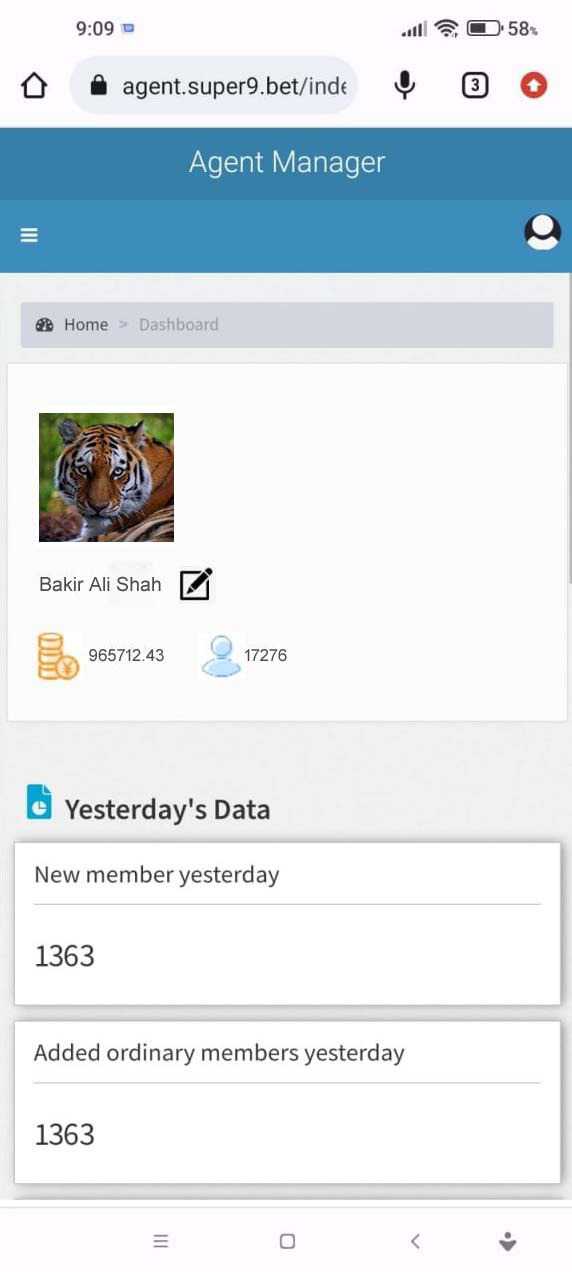Image resolution: width=572 pixels, height=1272 pixels.
Task: Tap the Yesterday's Data section icon
Action: click(39, 802)
